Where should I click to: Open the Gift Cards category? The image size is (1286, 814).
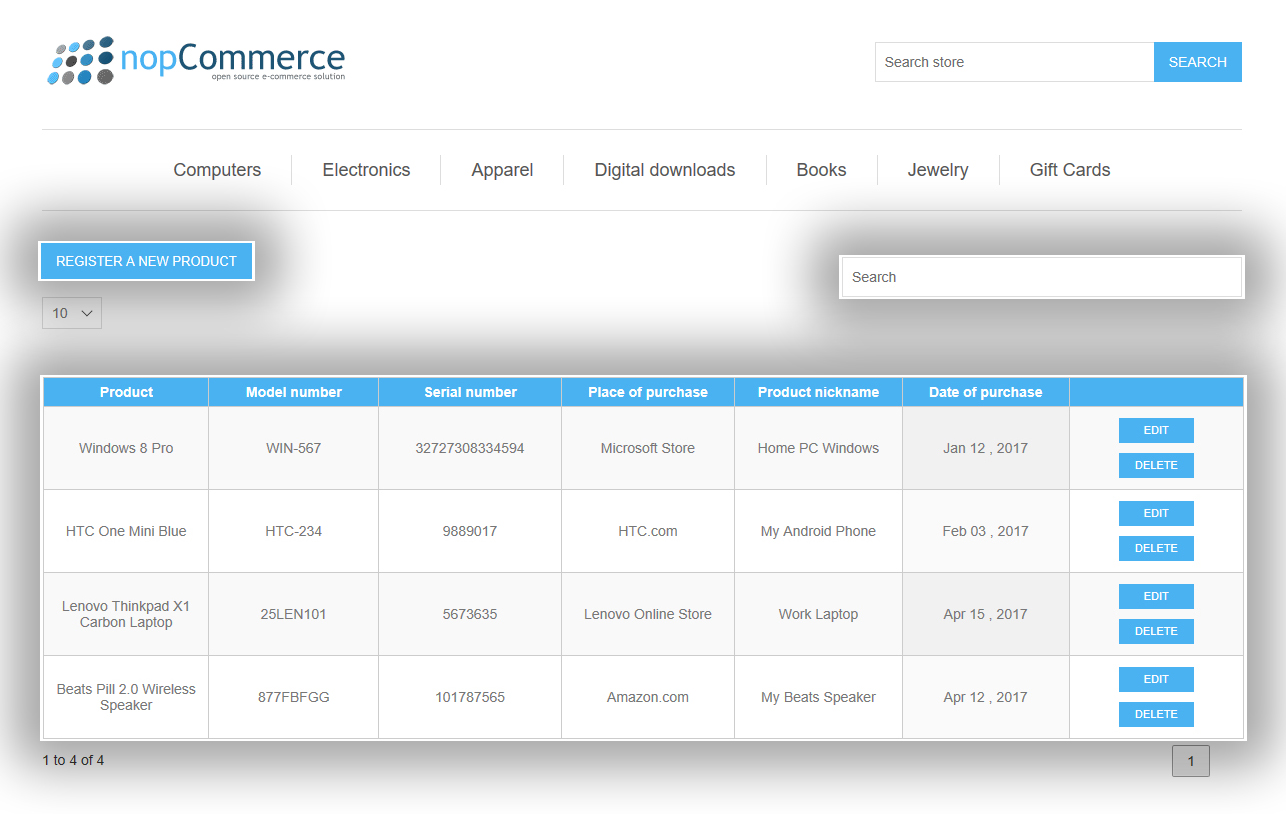pos(1070,170)
